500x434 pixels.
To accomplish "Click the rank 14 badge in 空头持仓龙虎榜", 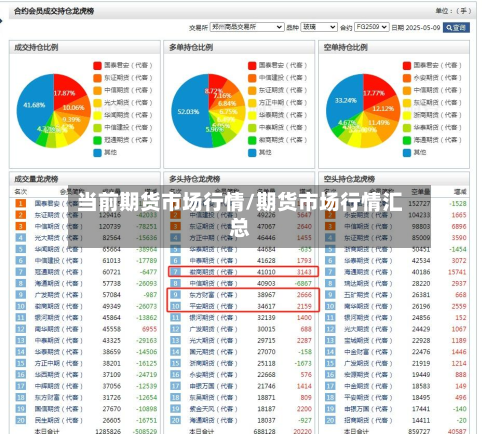I will tap(330, 352).
